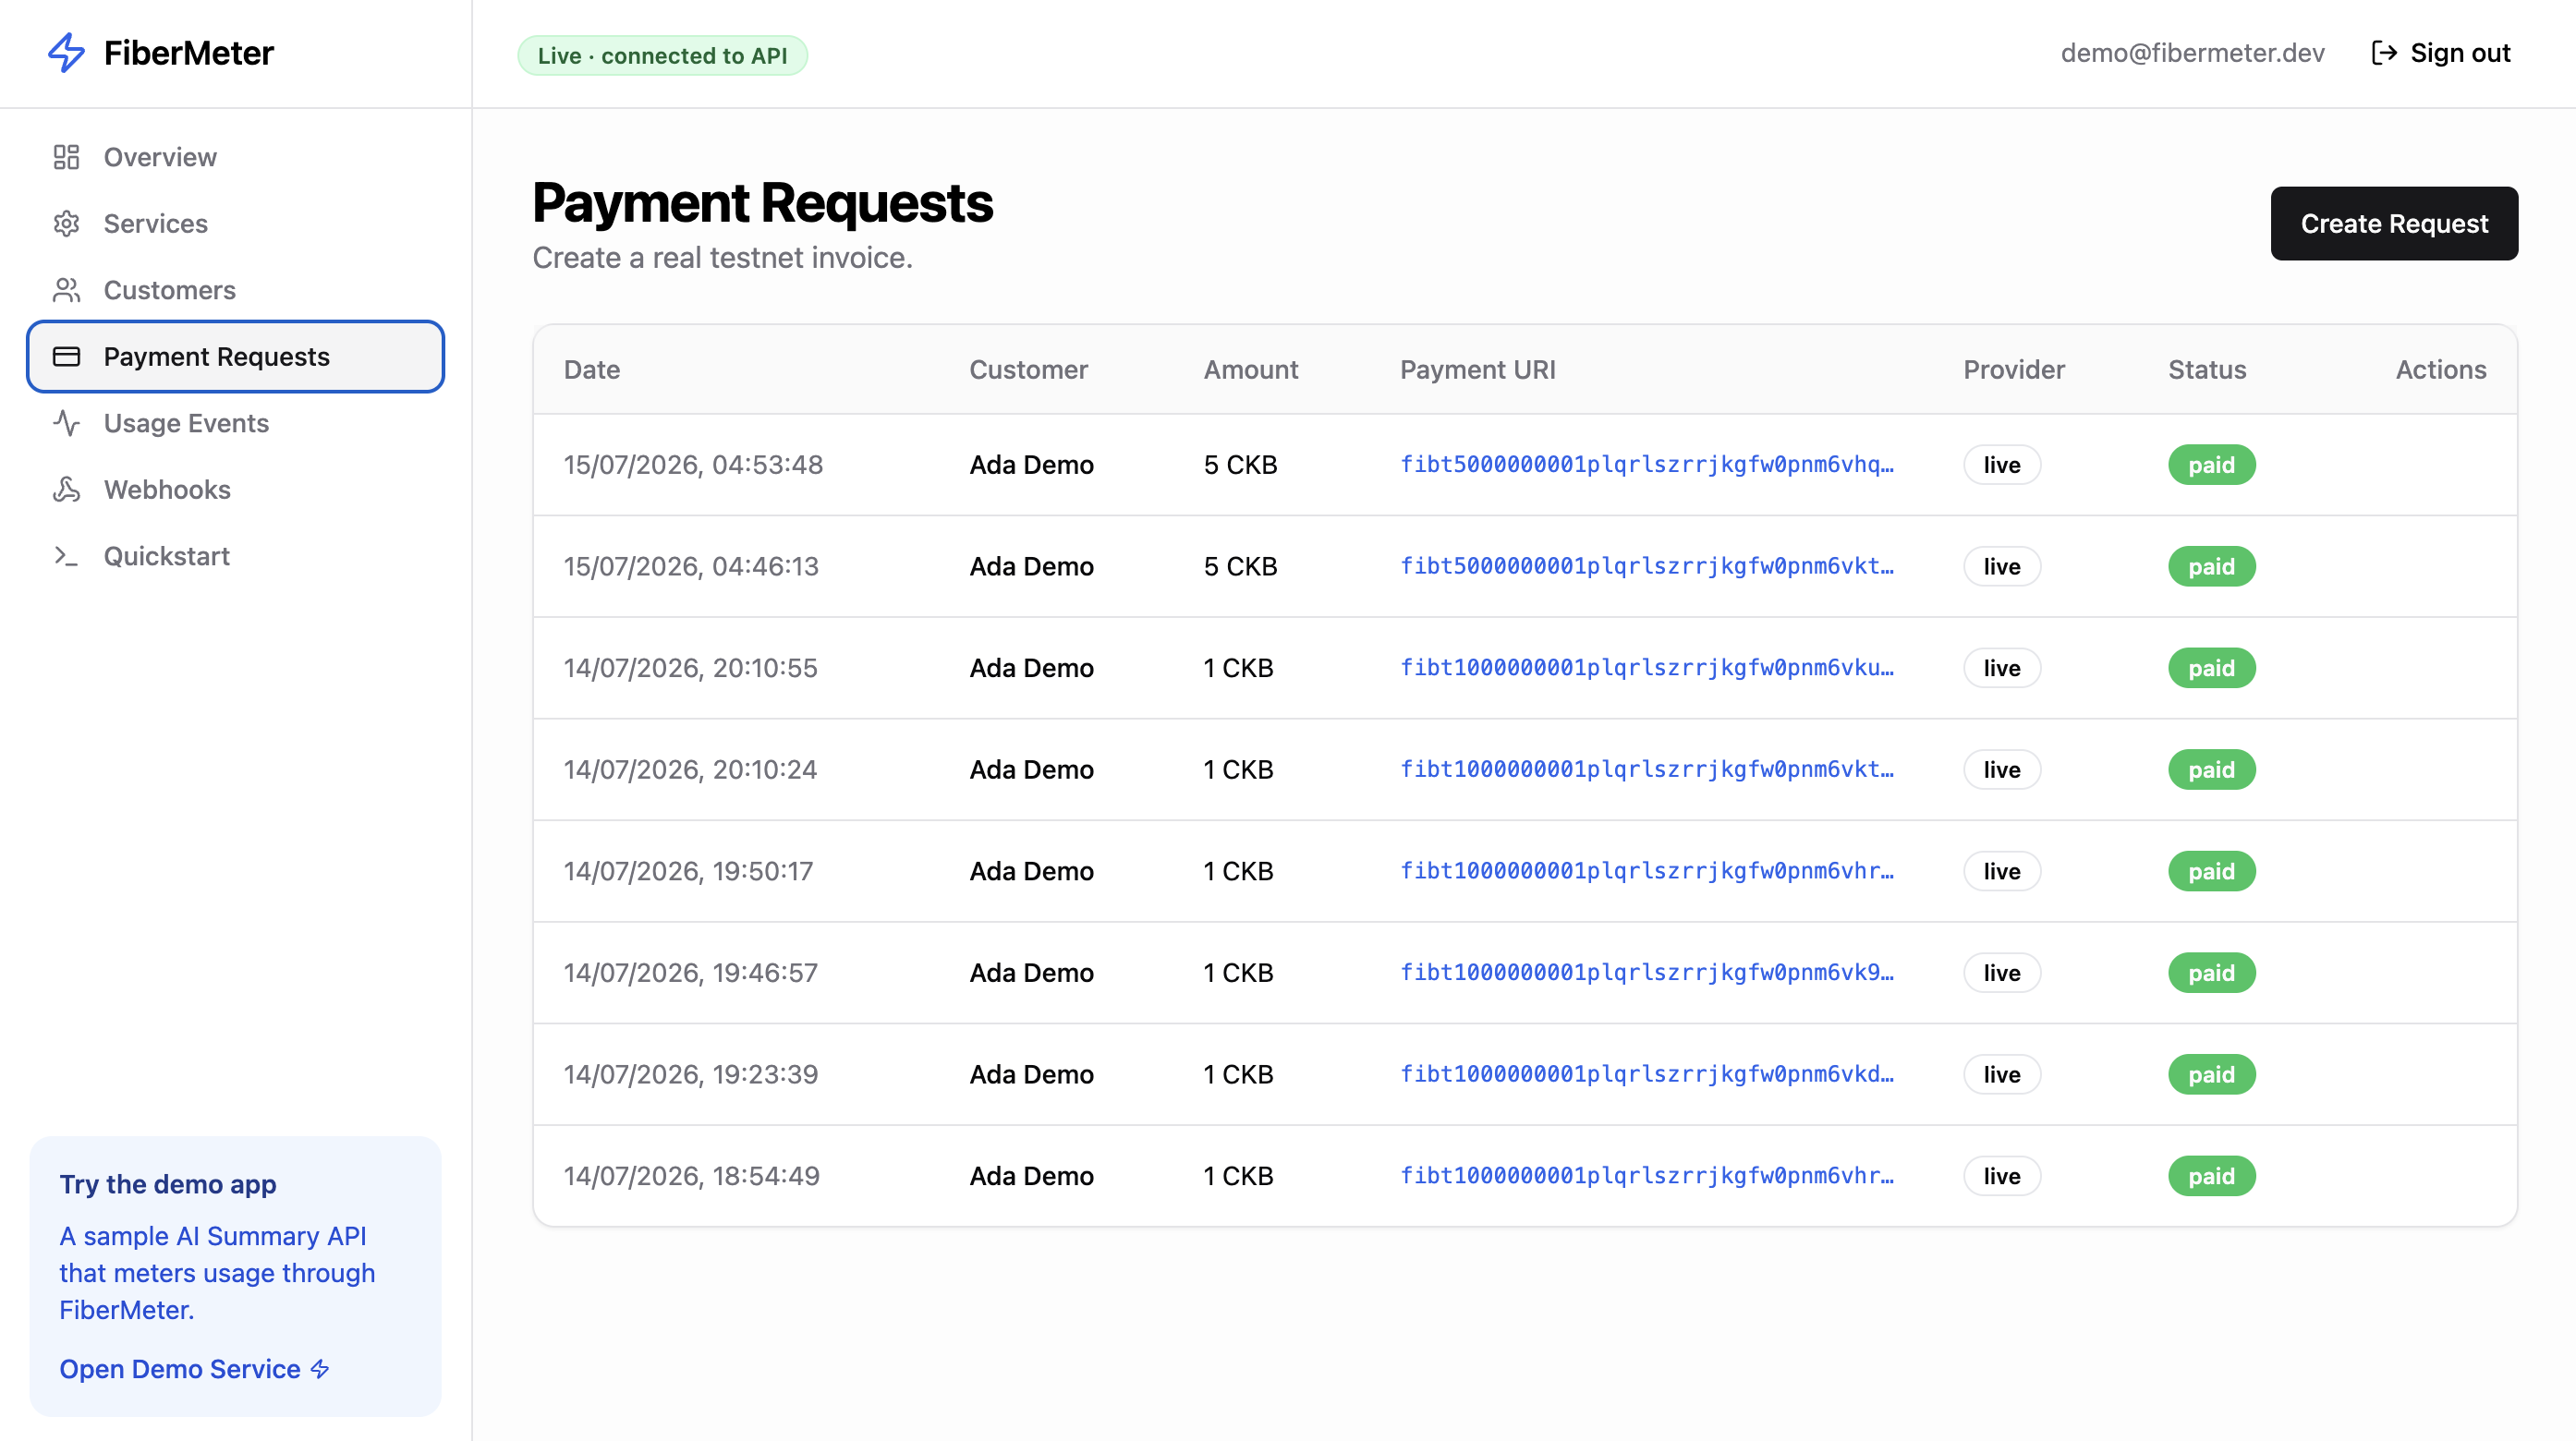Open payment URI in the 04:46:13 row

pos(1646,566)
